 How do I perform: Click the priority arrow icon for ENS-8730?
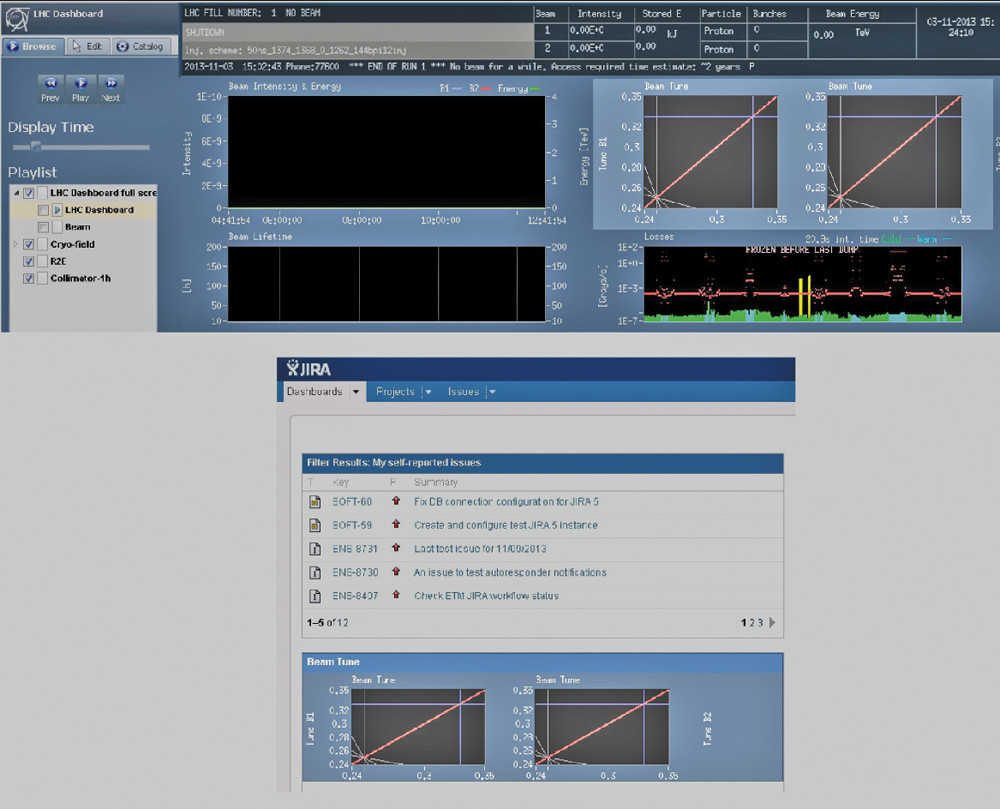pos(396,572)
